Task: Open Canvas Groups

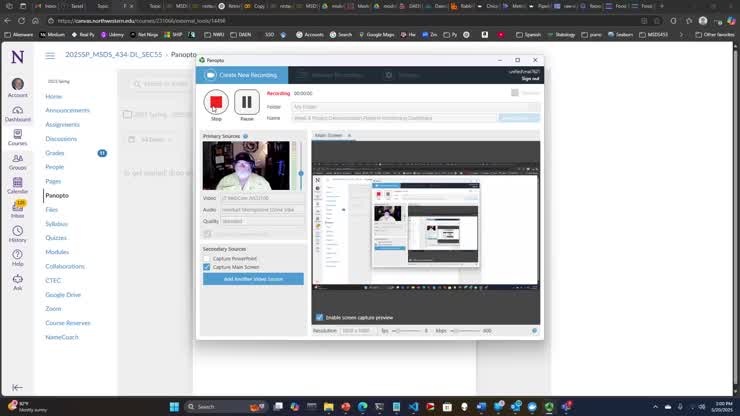Action: click(17, 162)
